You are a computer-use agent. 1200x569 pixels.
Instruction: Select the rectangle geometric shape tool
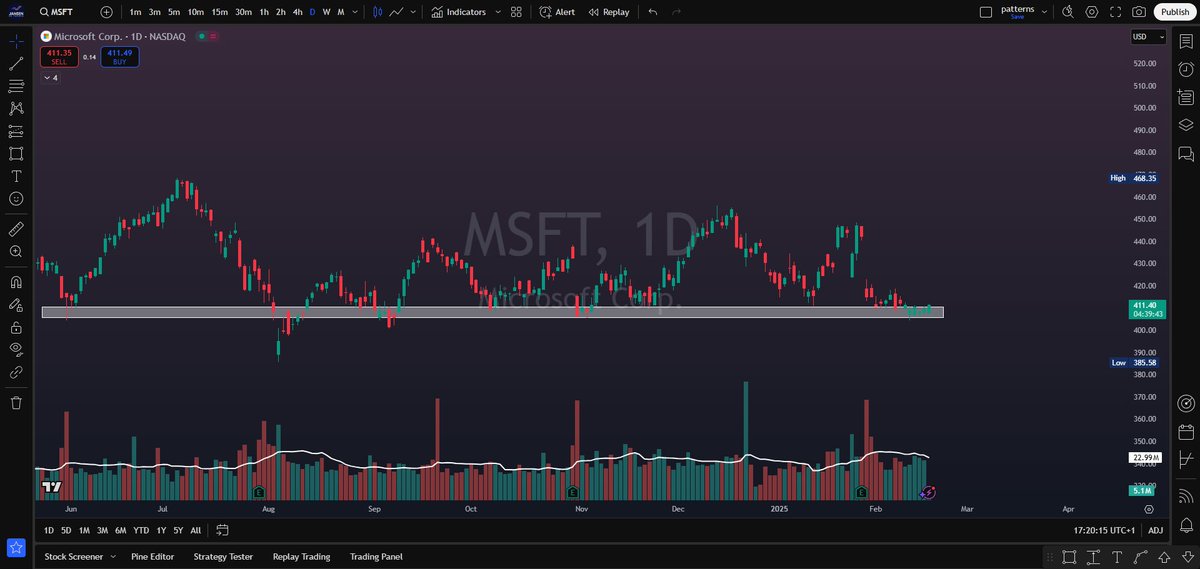(x=16, y=153)
